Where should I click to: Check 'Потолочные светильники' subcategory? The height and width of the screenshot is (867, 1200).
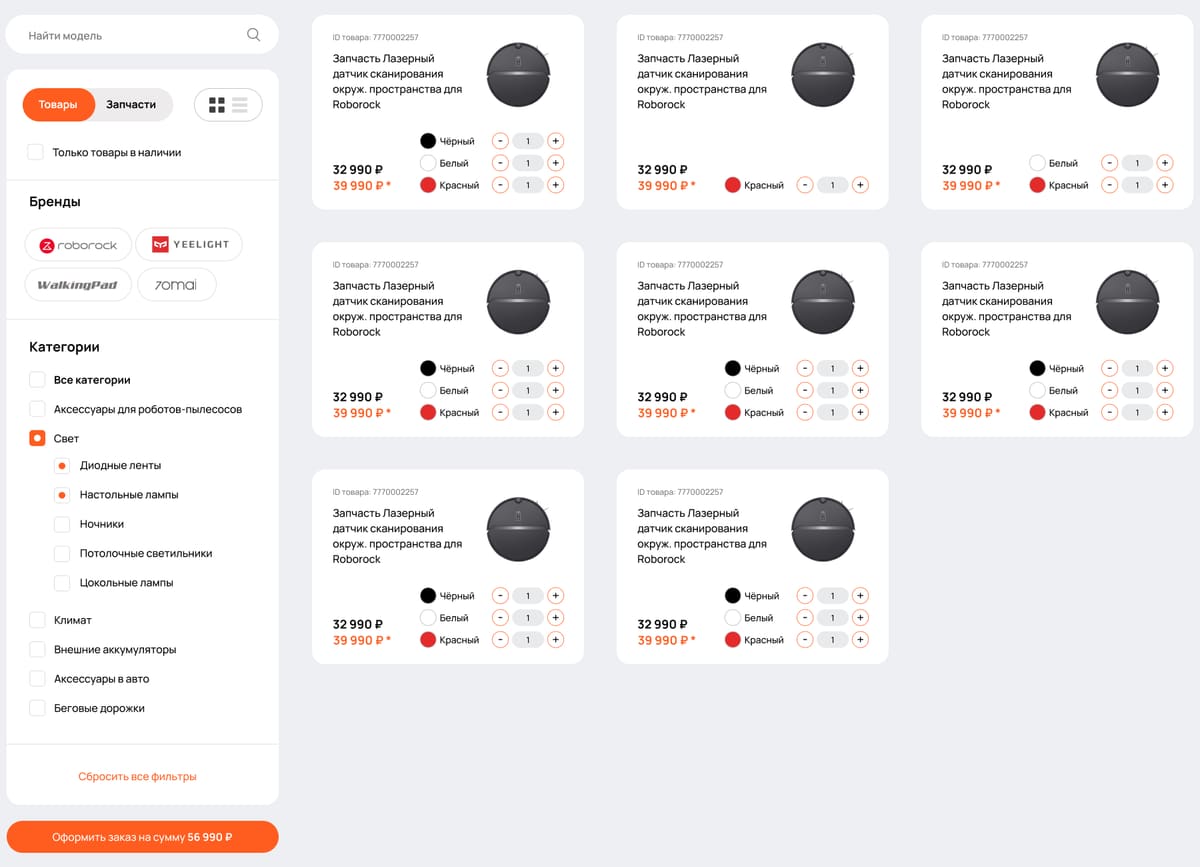coord(62,553)
